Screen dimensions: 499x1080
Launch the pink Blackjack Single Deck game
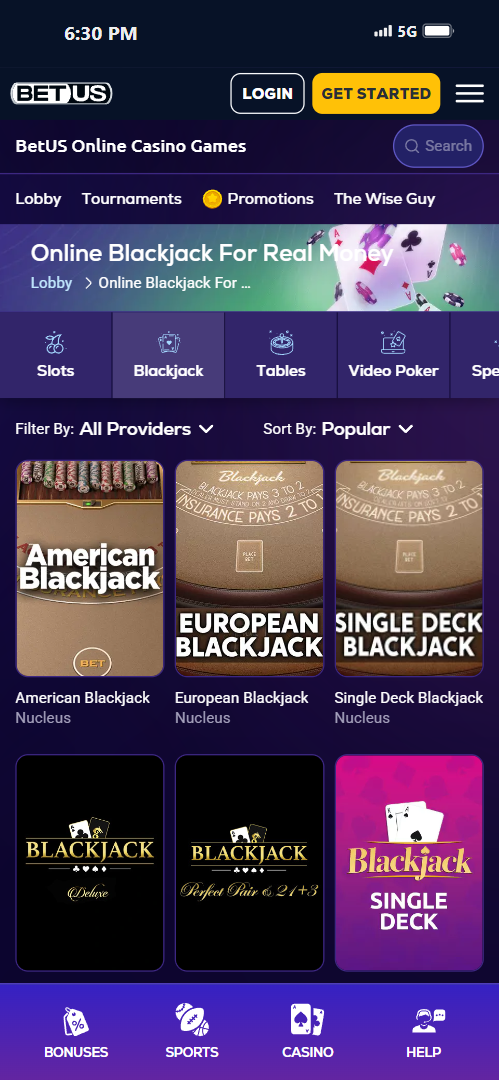coord(409,863)
